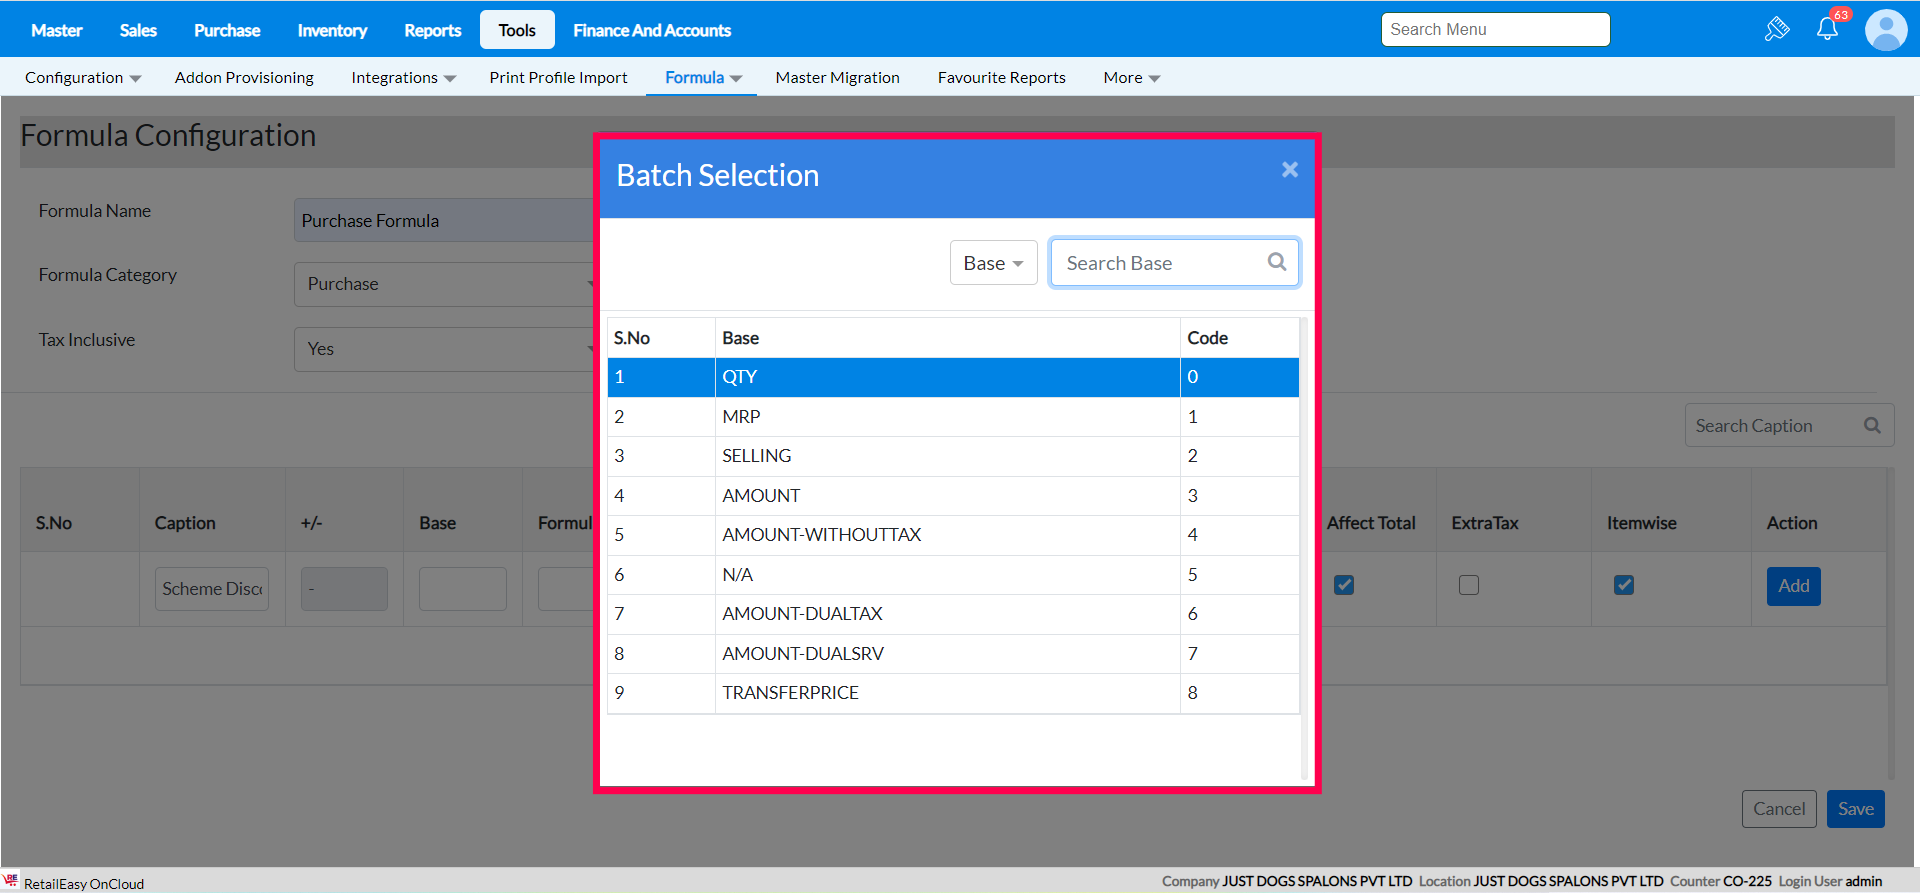Open the Finance And Accounts menu
Image resolution: width=1920 pixels, height=893 pixels.
652,30
